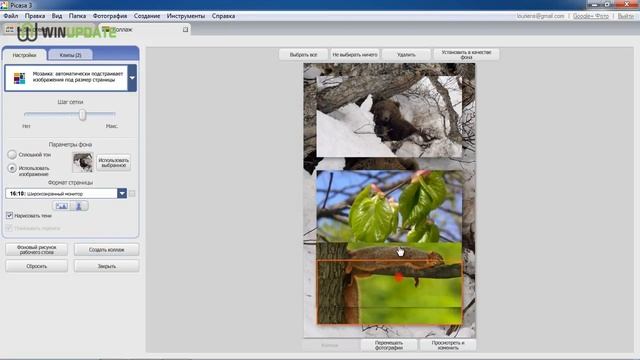Click the background image thumbnail preview

point(83,162)
